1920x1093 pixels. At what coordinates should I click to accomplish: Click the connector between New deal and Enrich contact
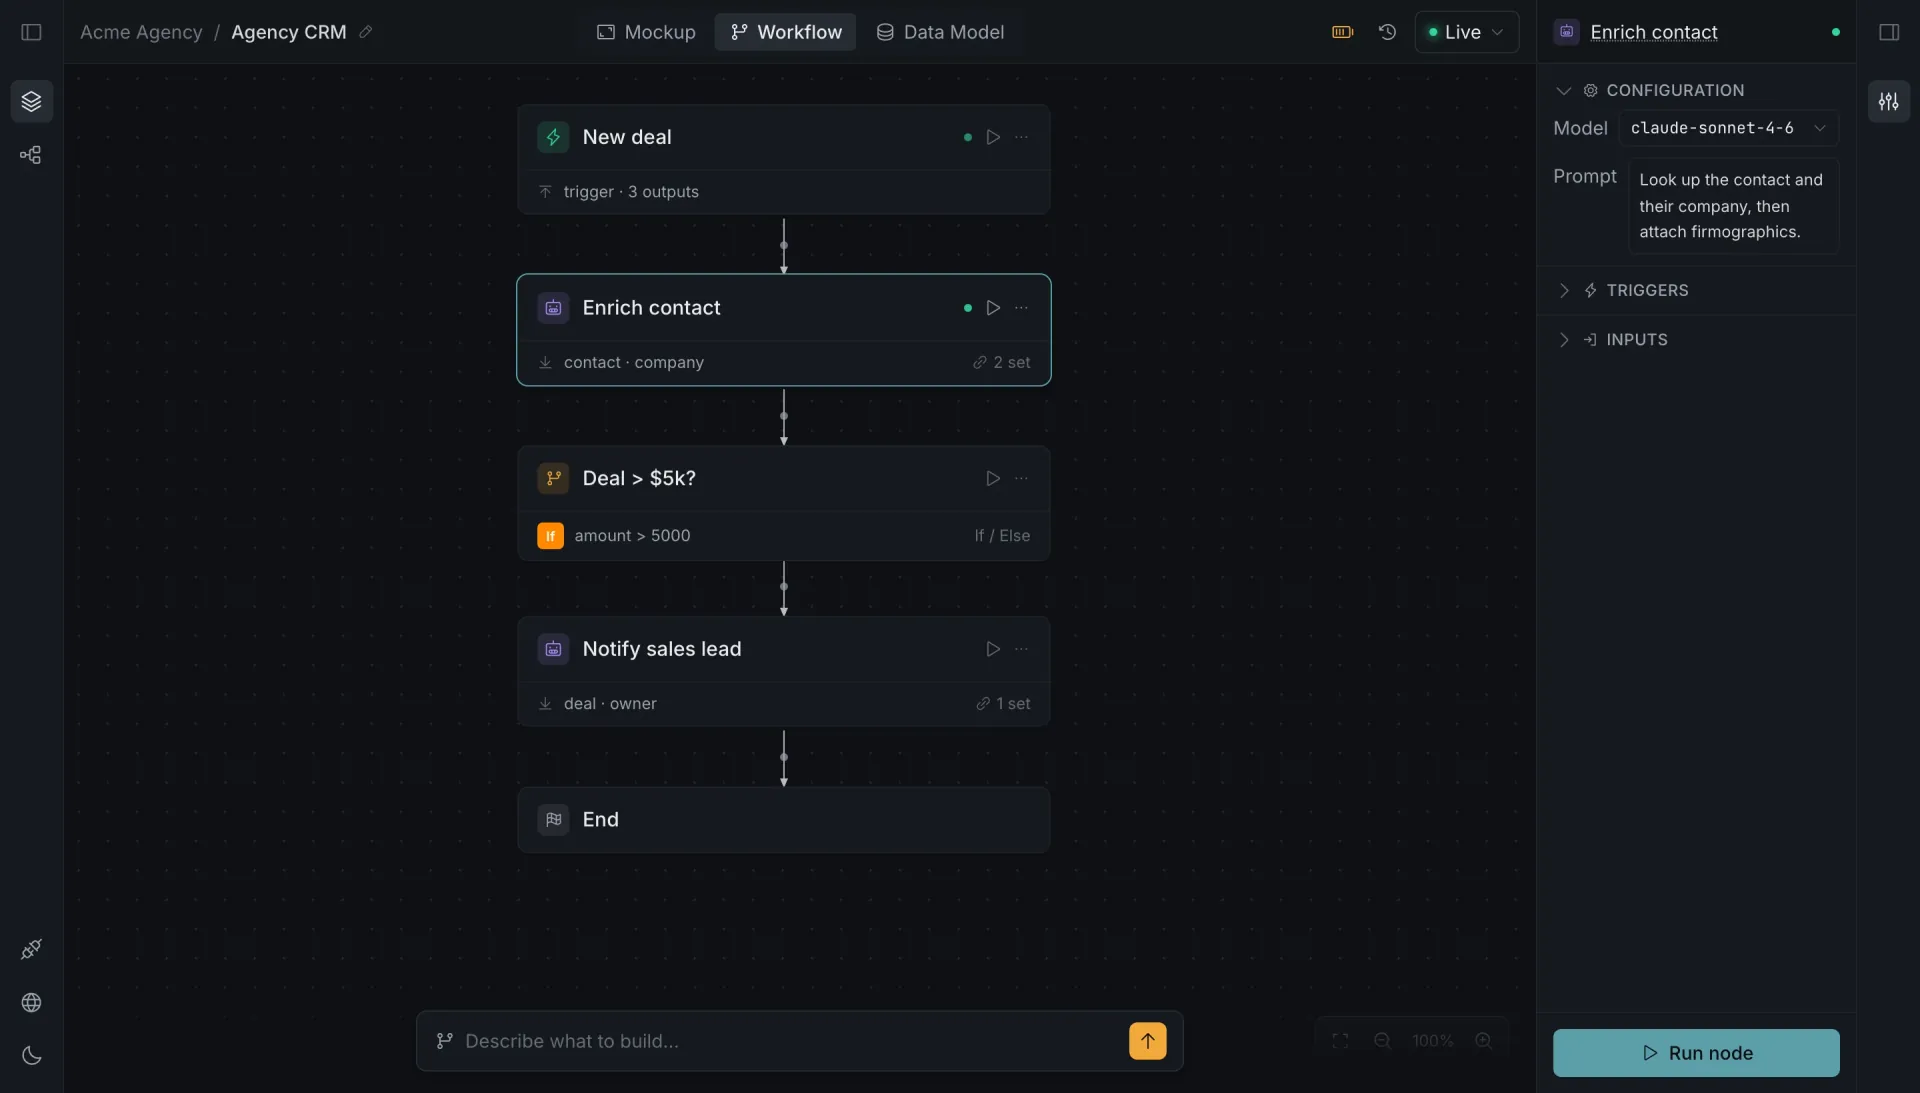click(x=784, y=245)
